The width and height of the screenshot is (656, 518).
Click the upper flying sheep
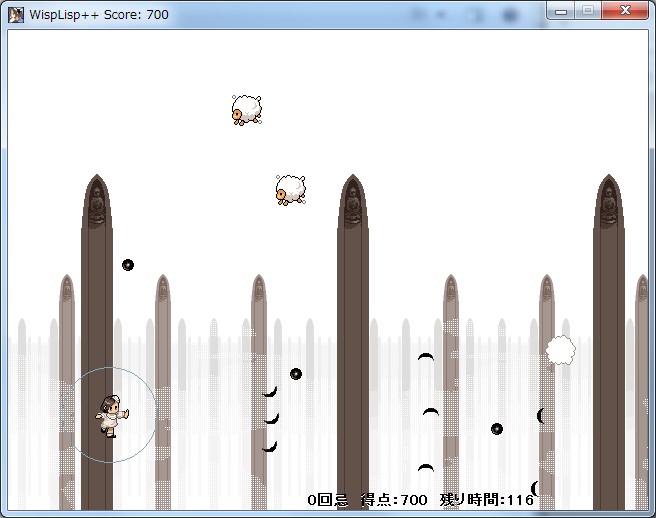point(246,110)
